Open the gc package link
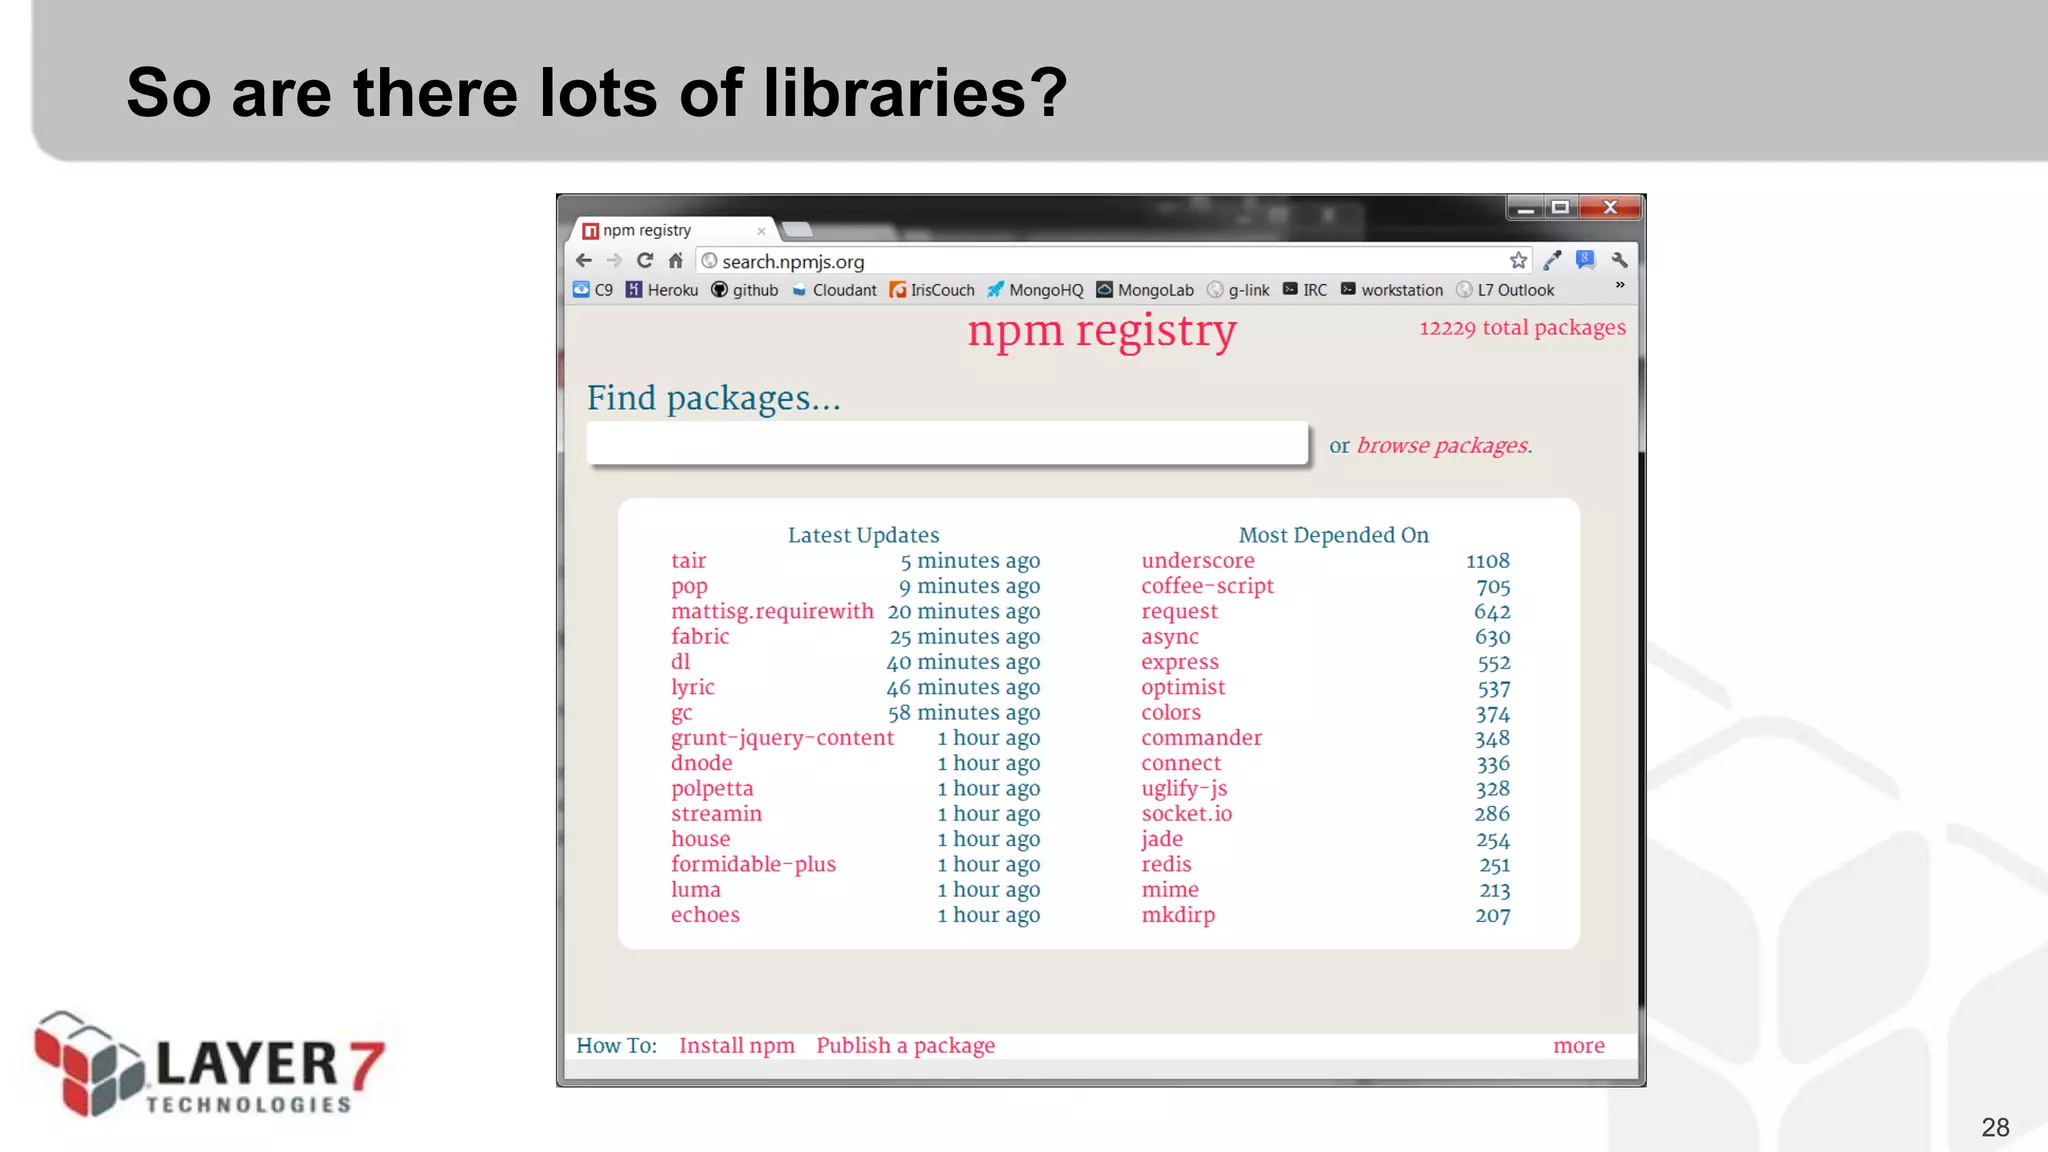 pyautogui.click(x=681, y=713)
